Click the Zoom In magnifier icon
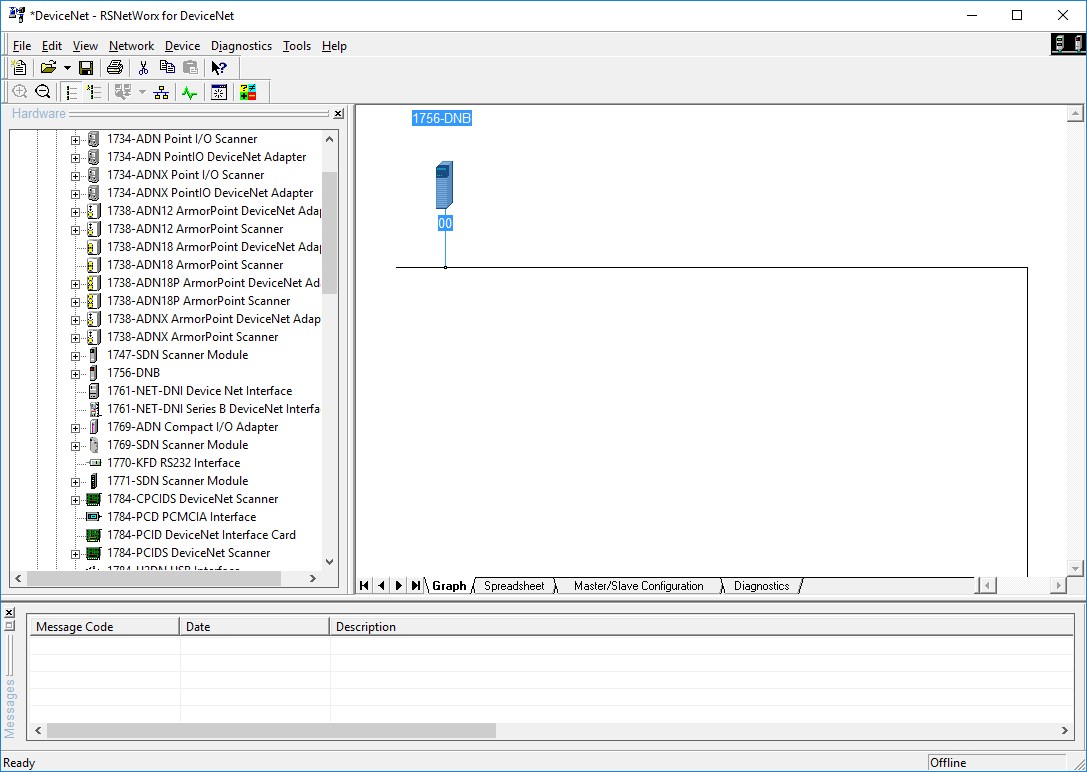Screen dimensions: 1087x772 [x=19, y=91]
